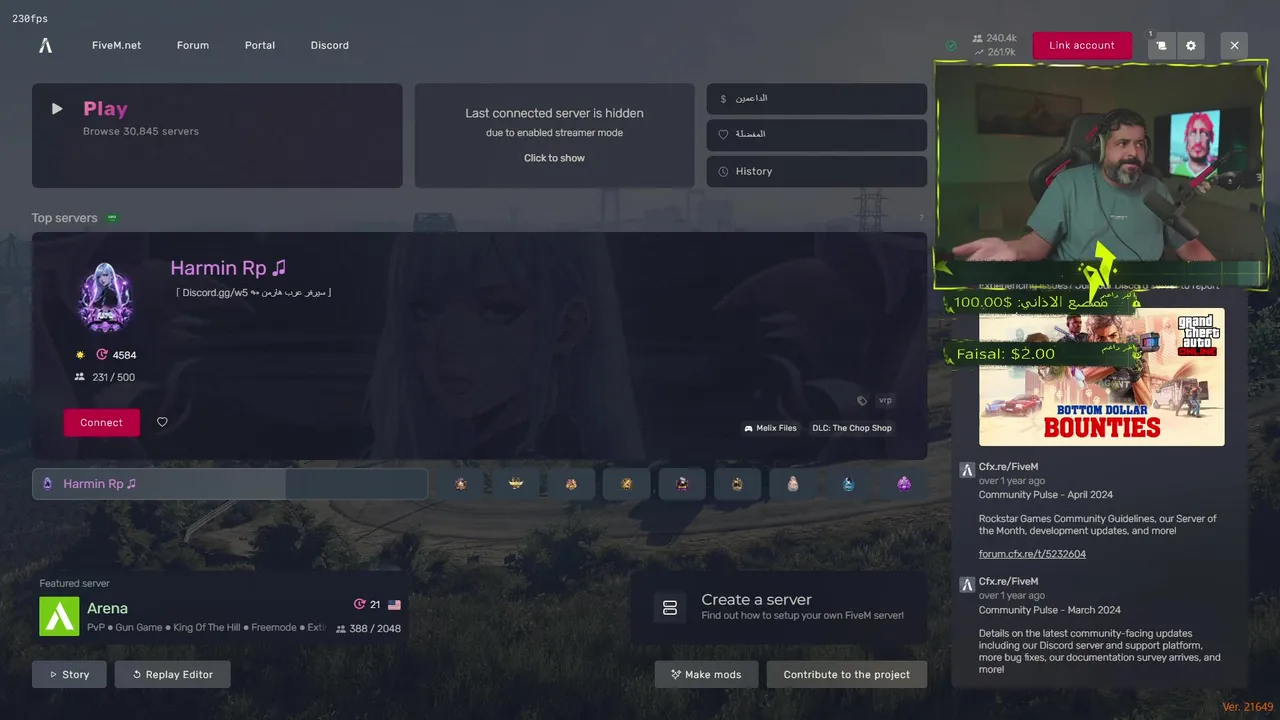Click the green badge beside Top servers
The width and height of the screenshot is (1280, 720).
coord(112,218)
